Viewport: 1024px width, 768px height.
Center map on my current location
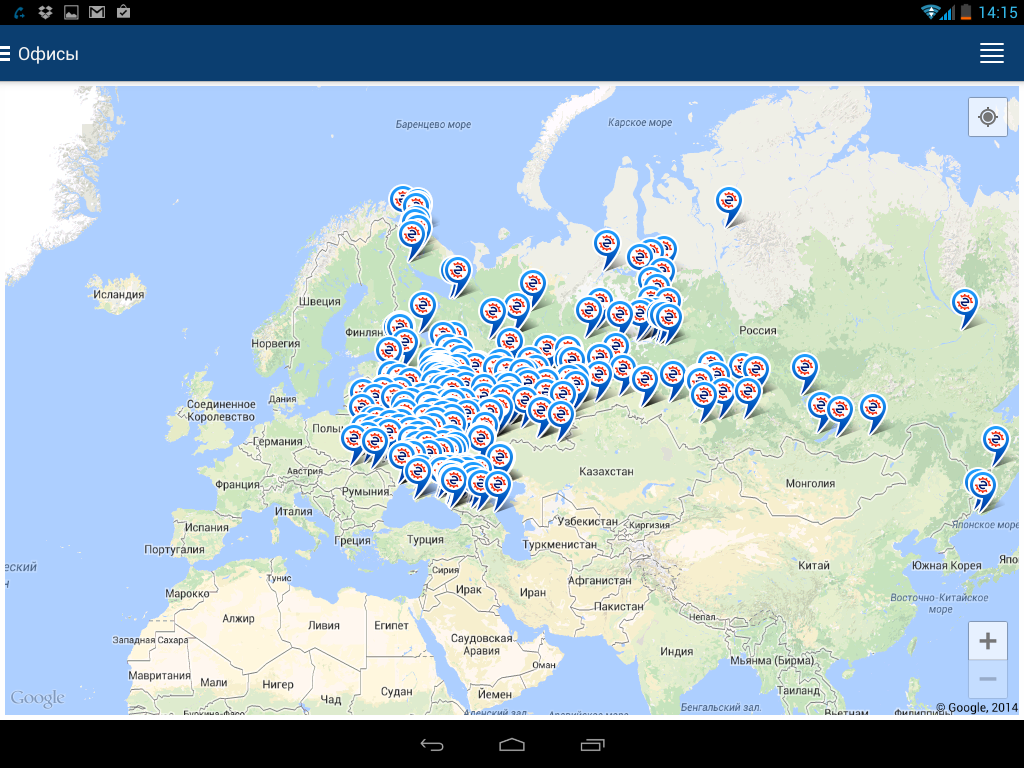coord(987,117)
